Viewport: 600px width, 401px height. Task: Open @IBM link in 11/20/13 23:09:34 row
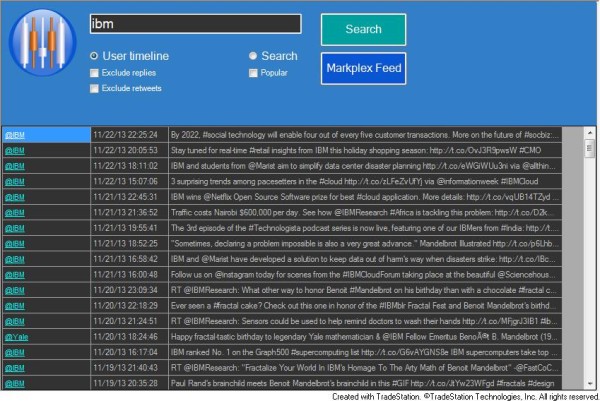coord(15,290)
